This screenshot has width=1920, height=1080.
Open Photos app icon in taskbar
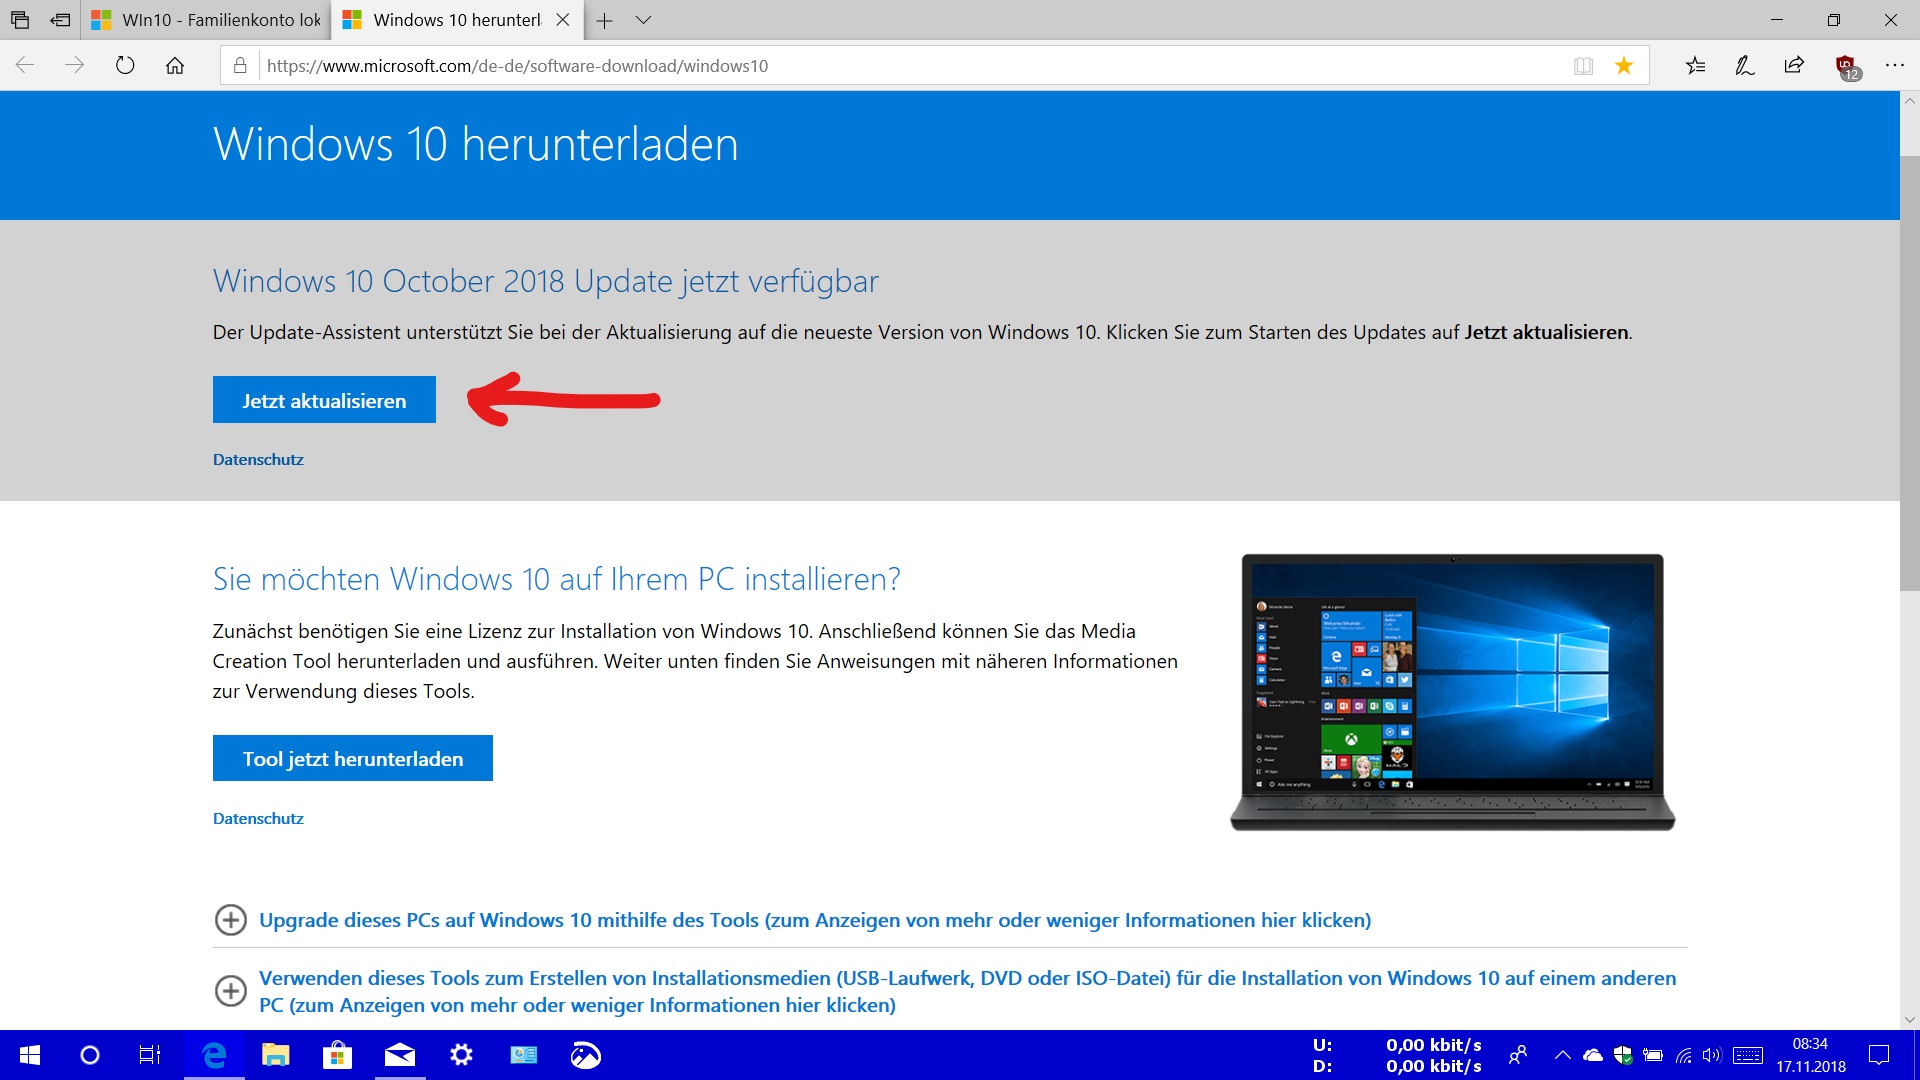coord(586,1055)
